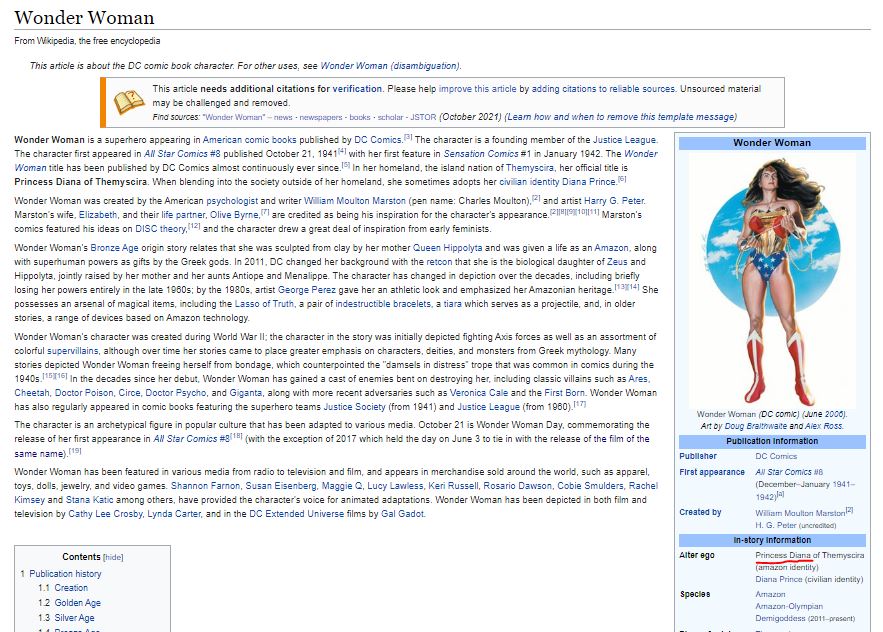
Task: Open William Moulton Marston link in paragraph
Action: point(355,201)
